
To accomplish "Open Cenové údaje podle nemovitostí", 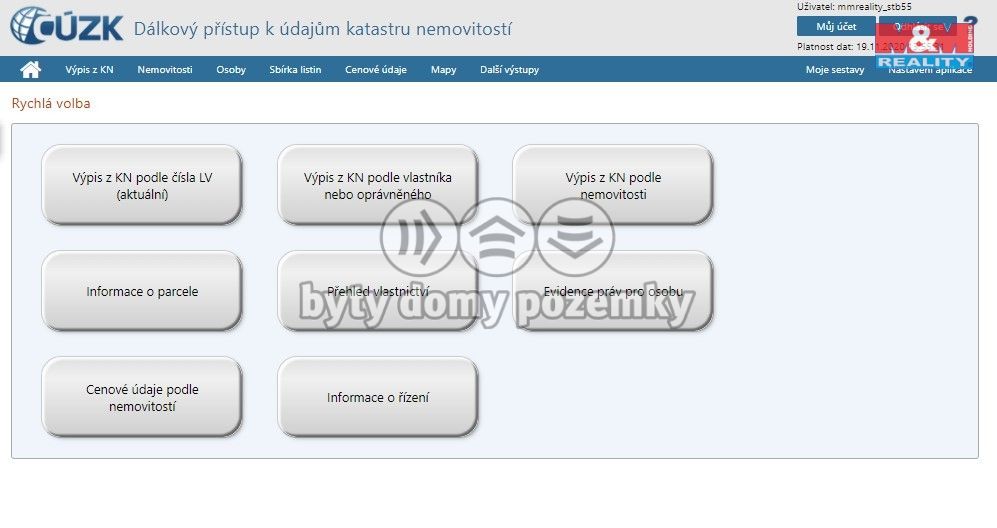I will (x=142, y=398).
